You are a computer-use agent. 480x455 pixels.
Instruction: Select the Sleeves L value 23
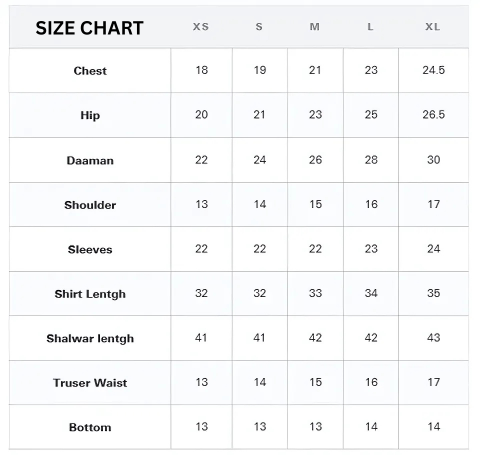click(371, 249)
